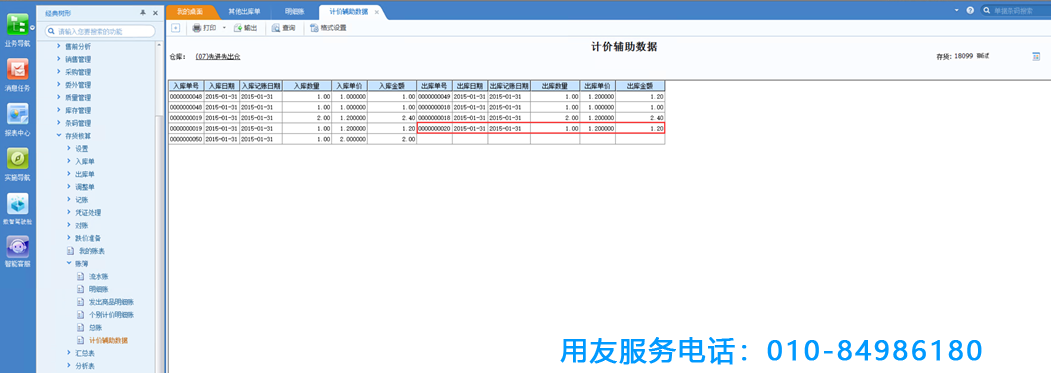The width and height of the screenshot is (1051, 373).
Task: Select cell 0000000050 in 入库单号 column
Action: coord(186,139)
